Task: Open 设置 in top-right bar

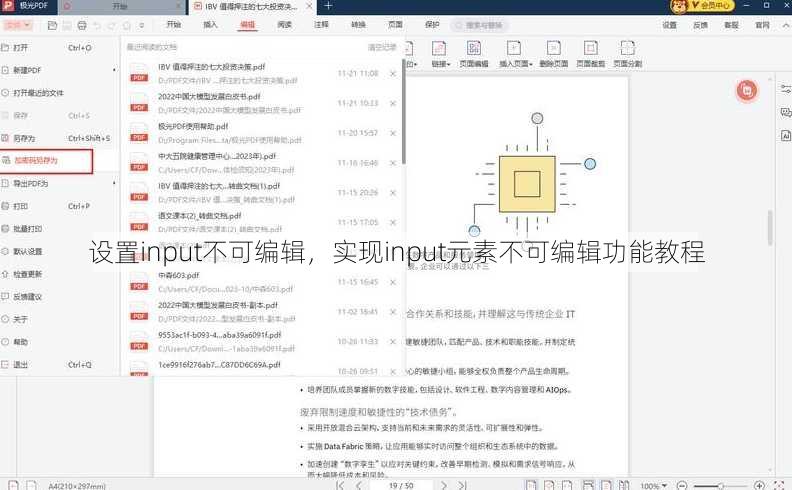Action: click(669, 25)
